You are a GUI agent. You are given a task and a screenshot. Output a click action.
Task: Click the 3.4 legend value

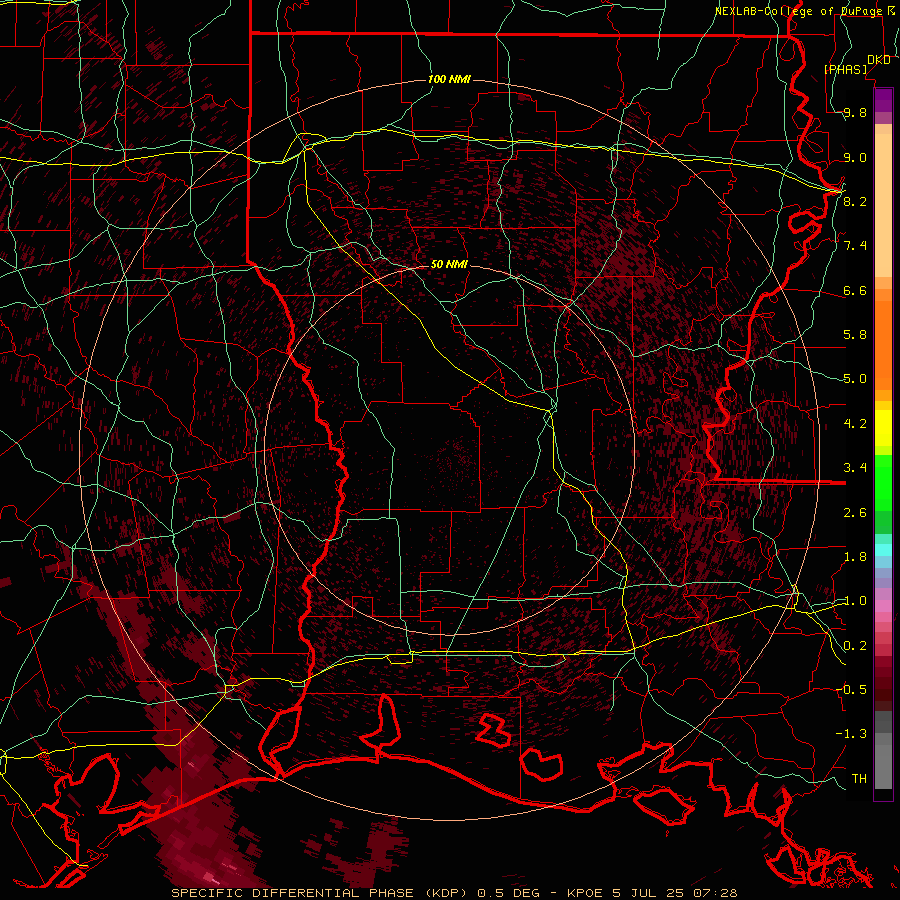point(855,468)
